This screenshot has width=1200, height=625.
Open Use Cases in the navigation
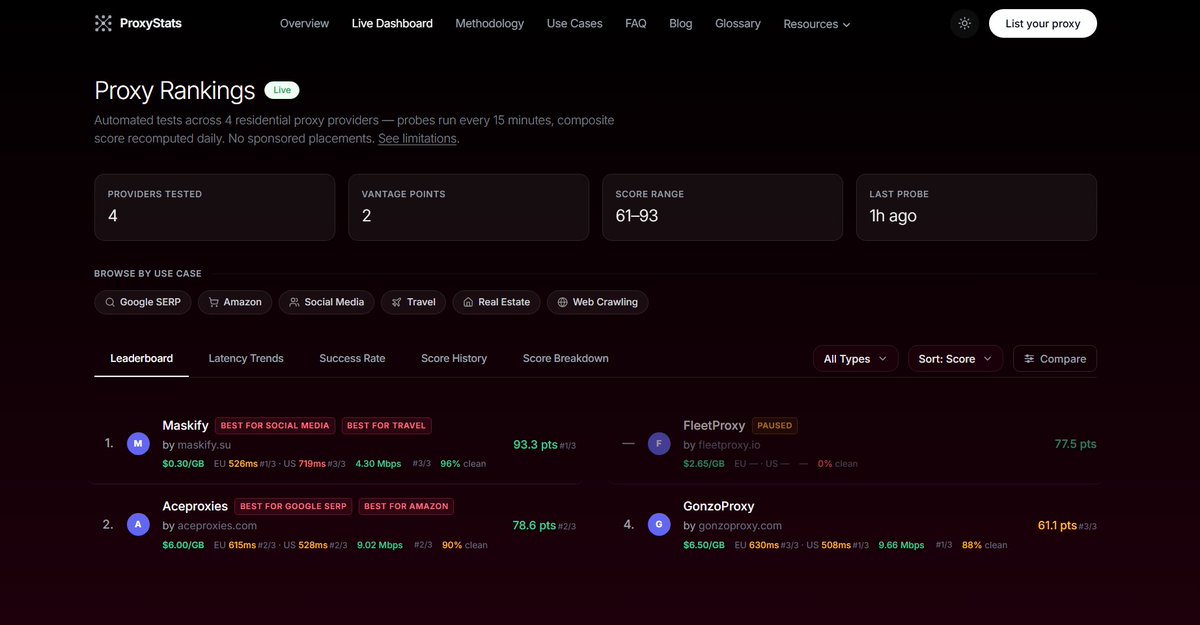point(575,23)
